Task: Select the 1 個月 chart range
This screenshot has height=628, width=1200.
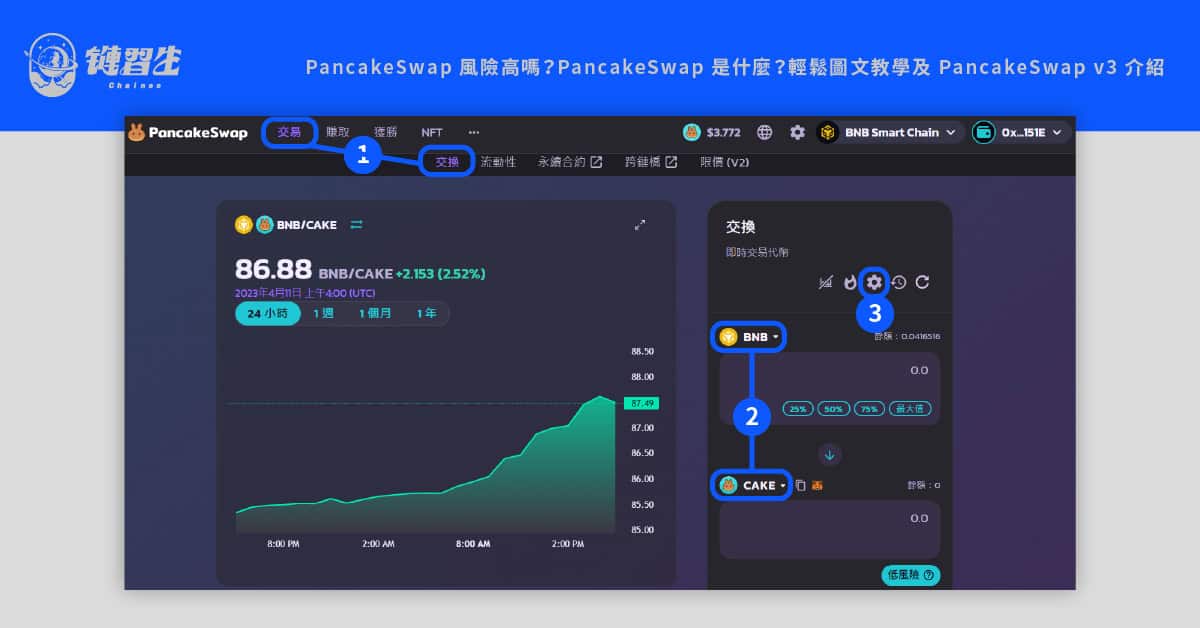Action: pyautogui.click(x=376, y=313)
